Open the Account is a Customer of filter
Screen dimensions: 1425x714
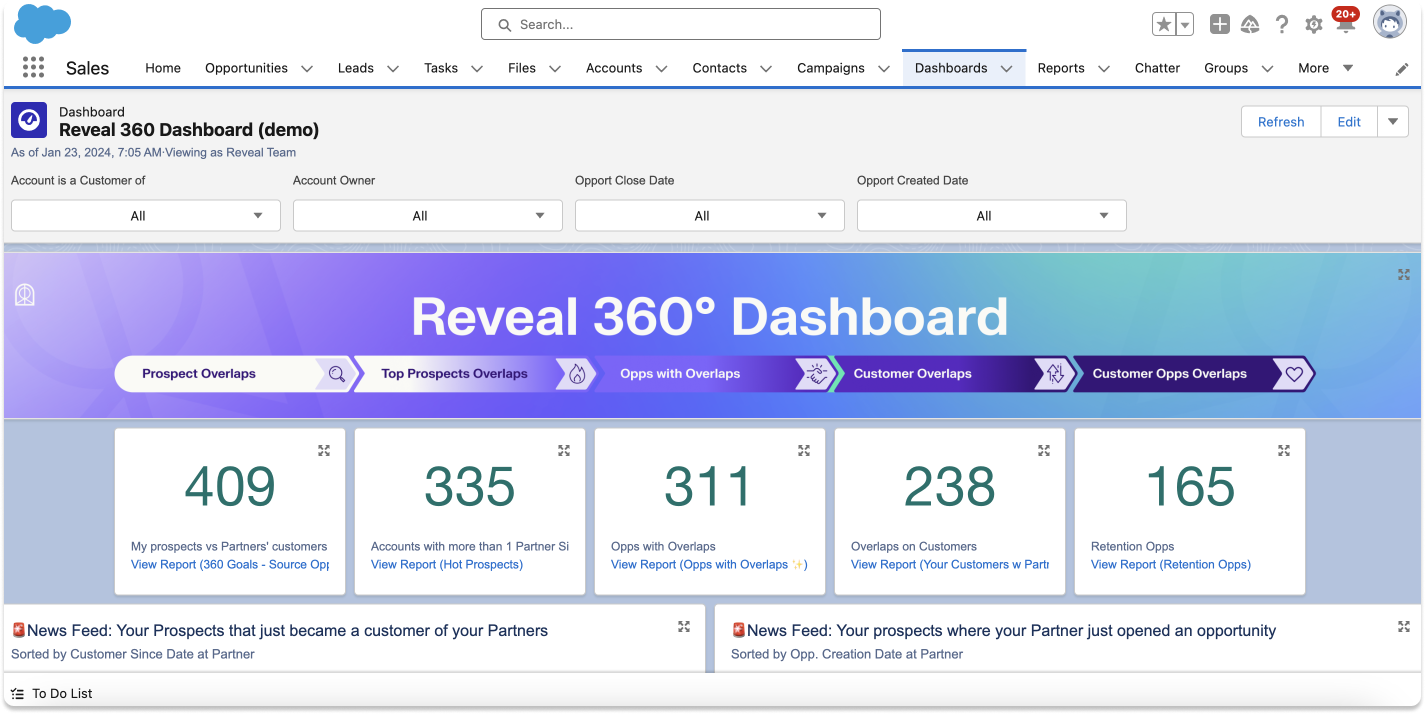click(146, 216)
